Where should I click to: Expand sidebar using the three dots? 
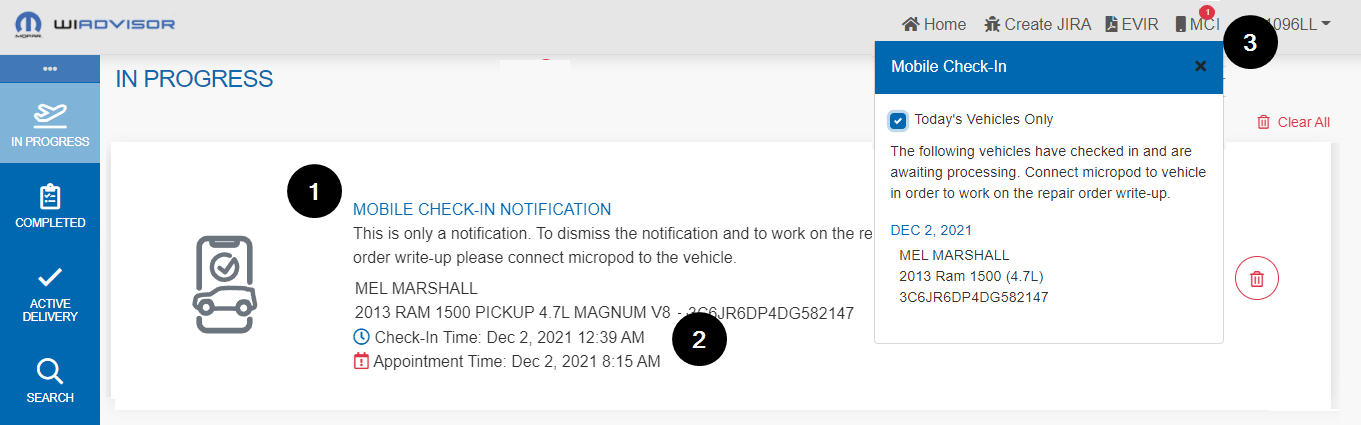click(50, 68)
